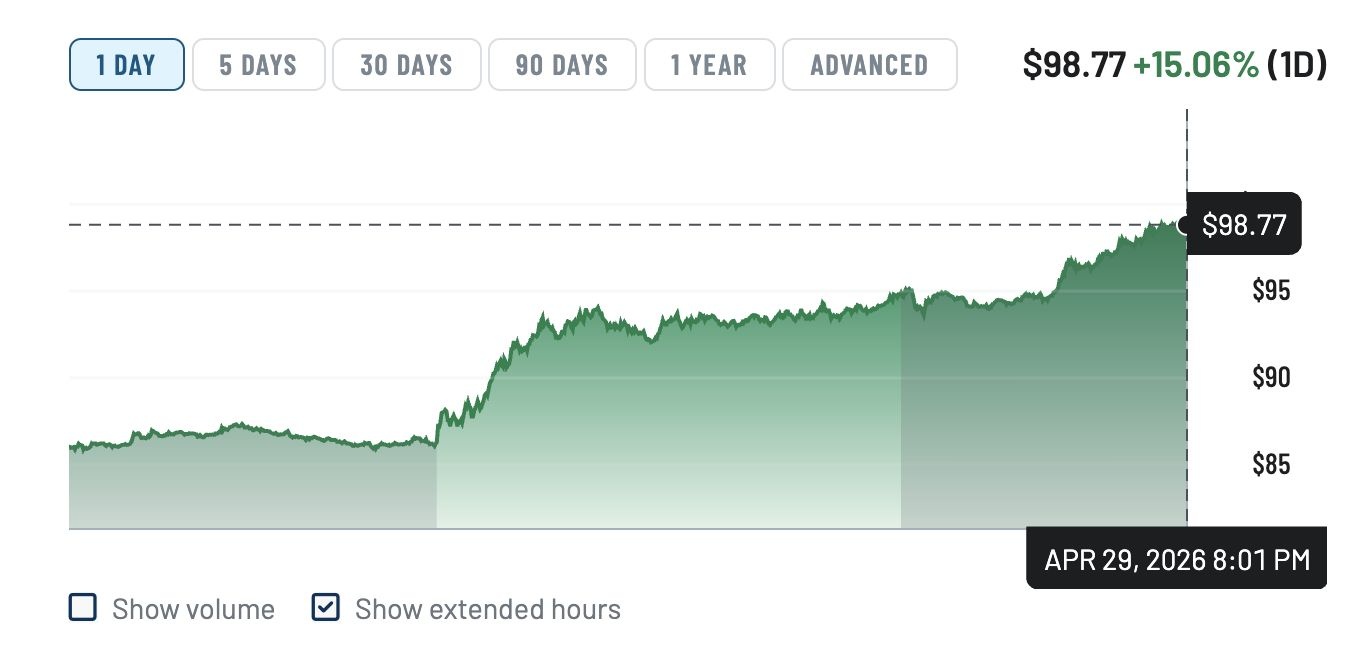Select the 1 DAY range tab
1346x656 pixels.
pos(126,65)
